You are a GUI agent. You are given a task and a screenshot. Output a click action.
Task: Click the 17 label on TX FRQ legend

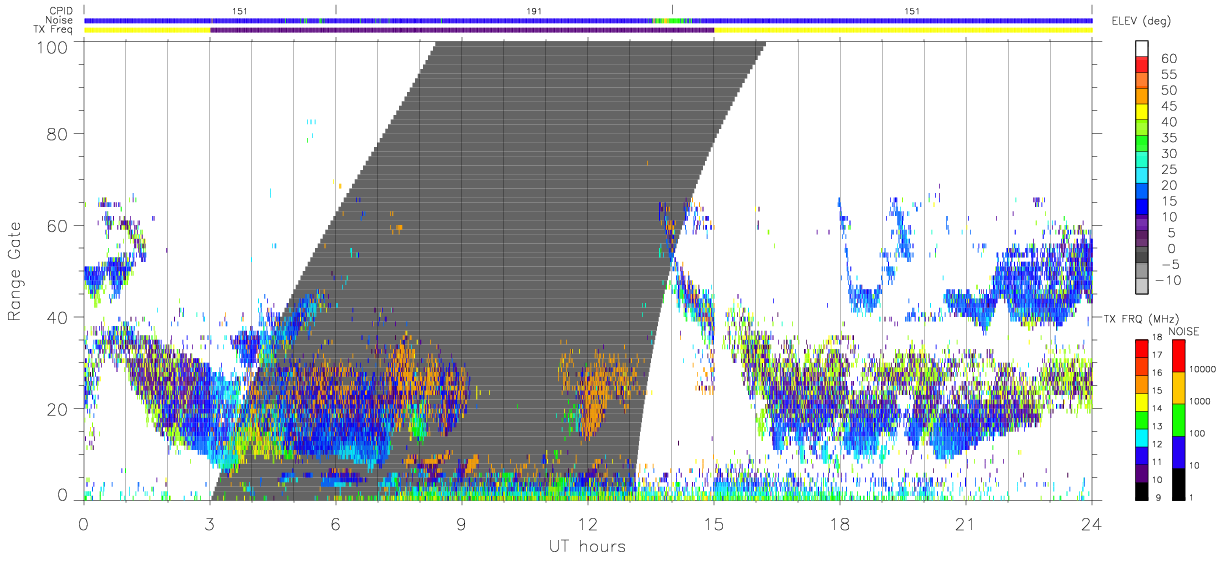coord(1157,355)
